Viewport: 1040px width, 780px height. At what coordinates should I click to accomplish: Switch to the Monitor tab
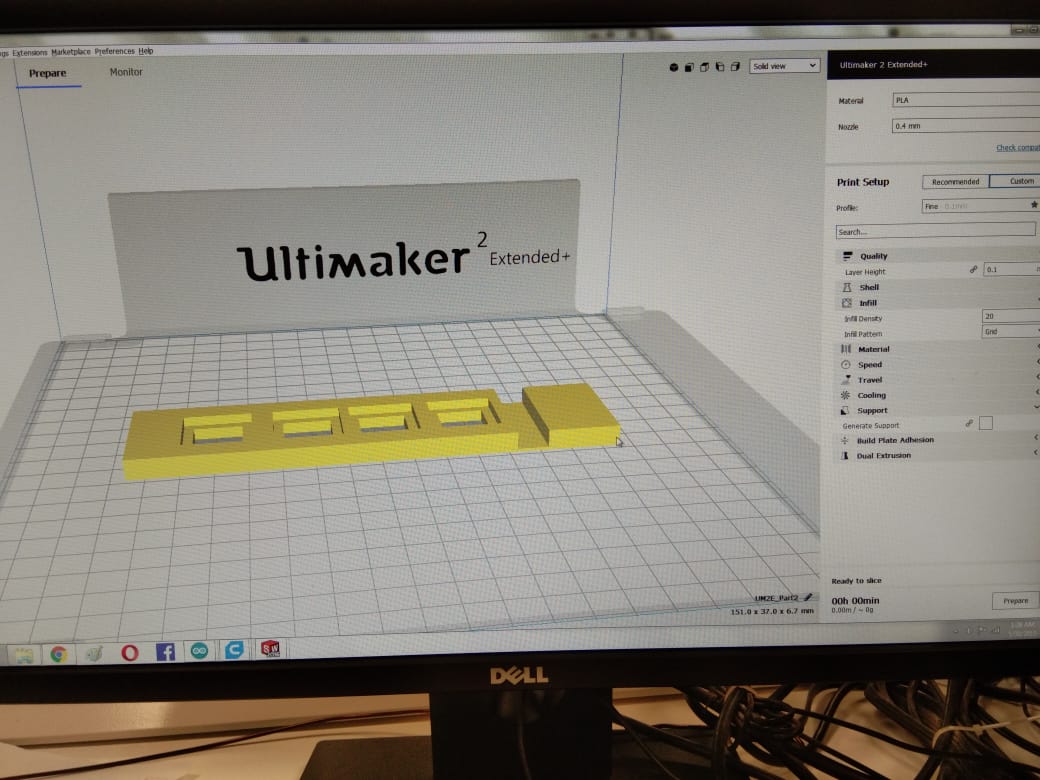pyautogui.click(x=126, y=72)
